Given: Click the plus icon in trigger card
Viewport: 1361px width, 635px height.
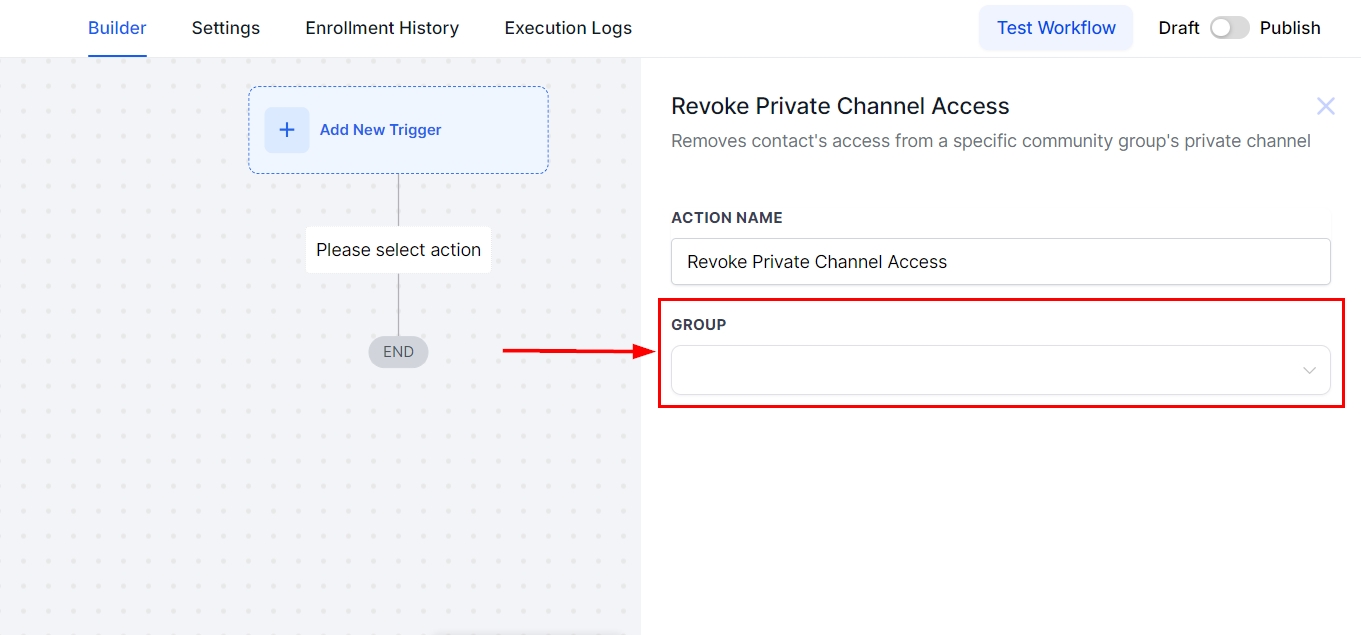Looking at the screenshot, I should coord(287,130).
